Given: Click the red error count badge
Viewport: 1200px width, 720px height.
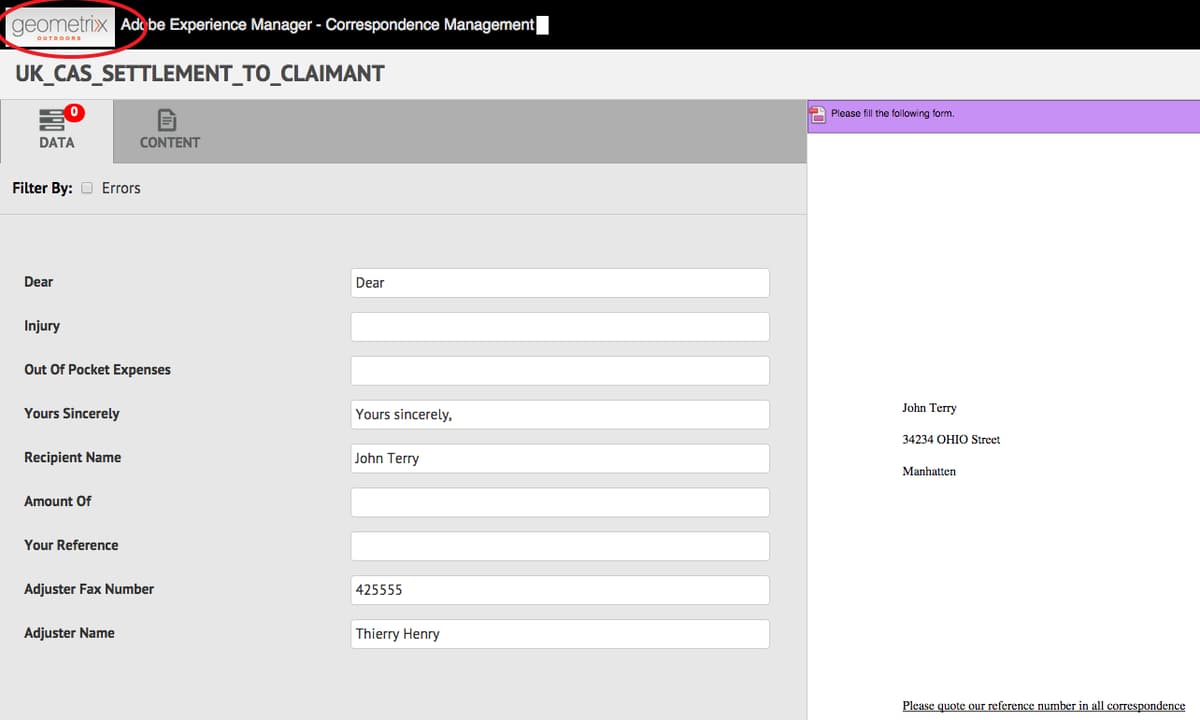Looking at the screenshot, I should [x=74, y=110].
